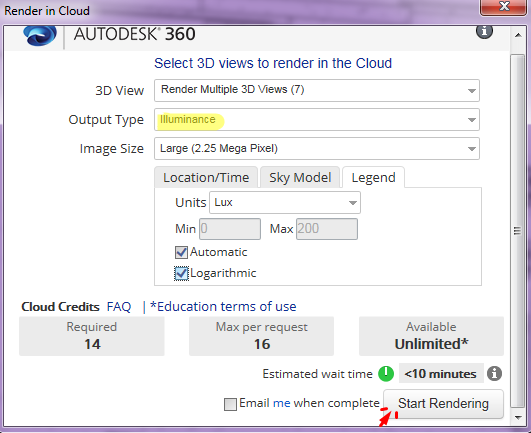The width and height of the screenshot is (531, 433).
Task: Click the 'Output Type' label
Action: [x=106, y=120]
